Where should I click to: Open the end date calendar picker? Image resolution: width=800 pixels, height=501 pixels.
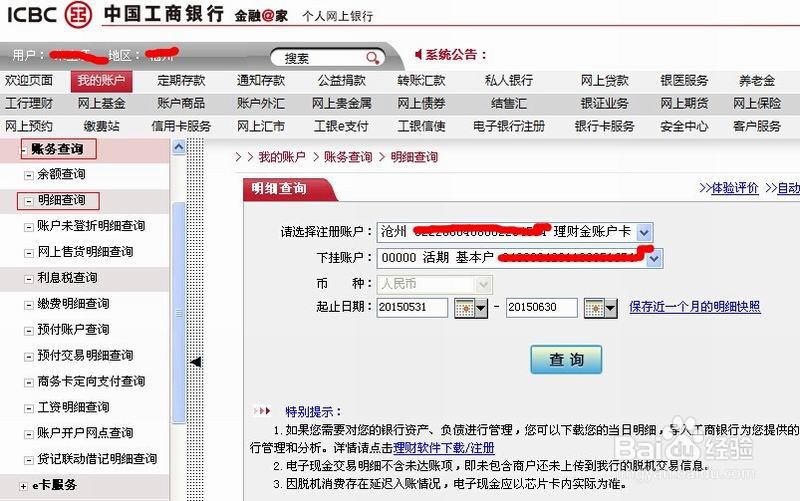pyautogui.click(x=601, y=308)
